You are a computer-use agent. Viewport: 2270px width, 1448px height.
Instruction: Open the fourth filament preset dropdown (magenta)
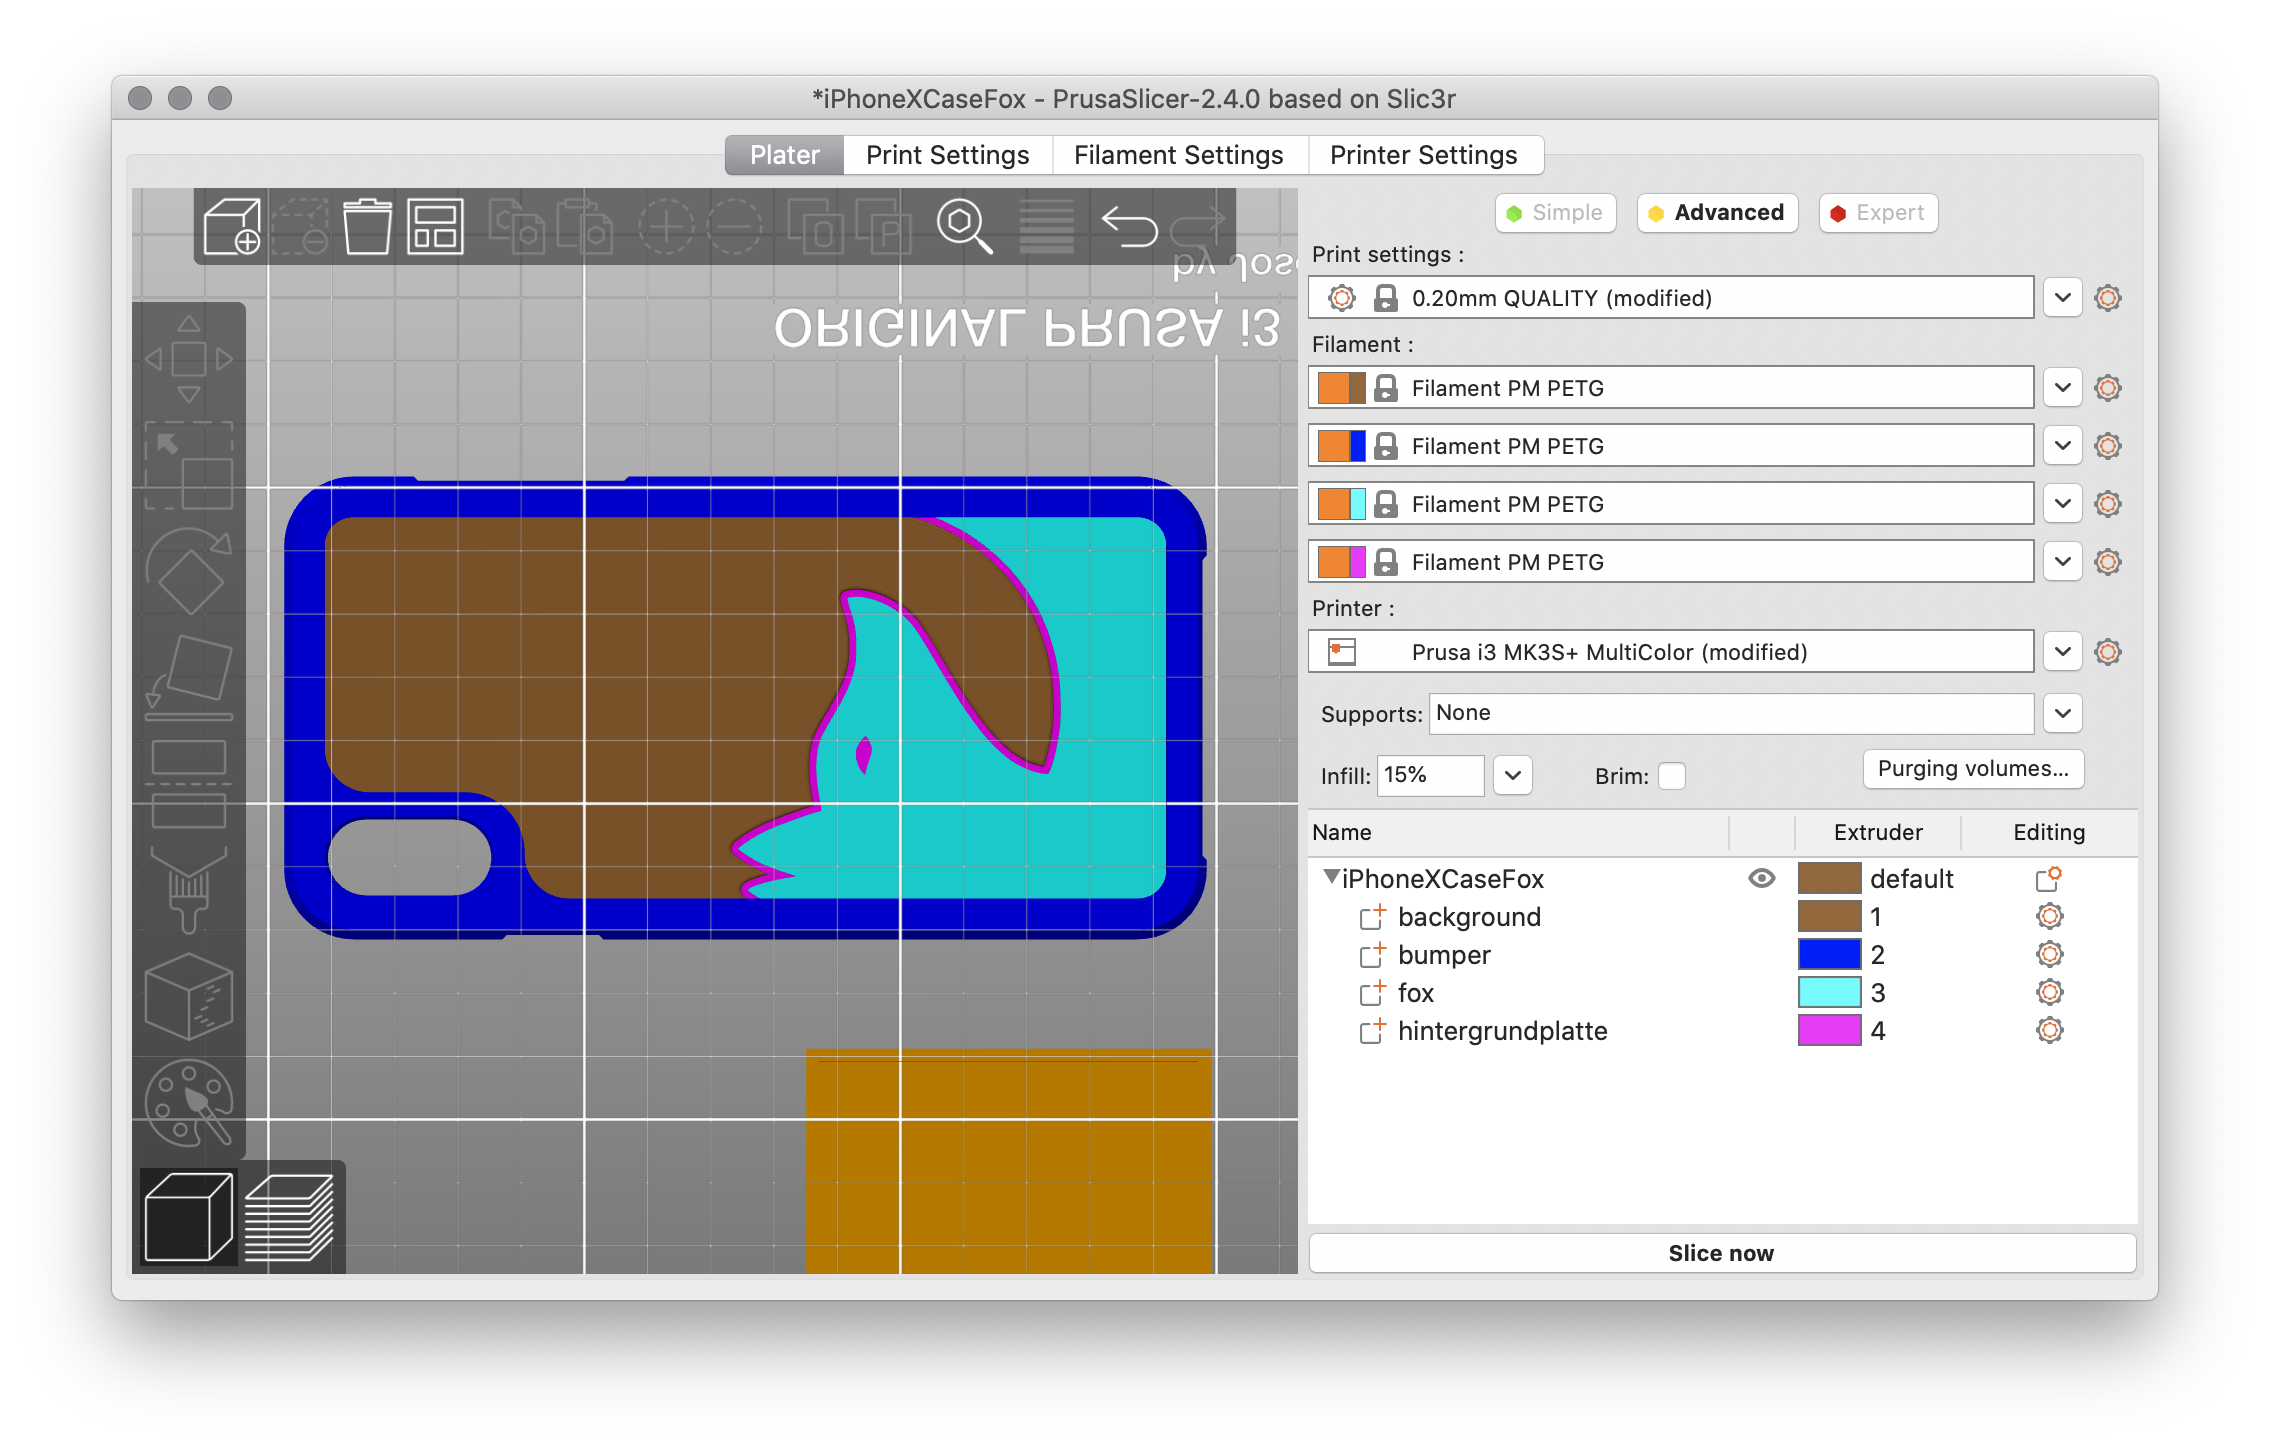[2062, 562]
